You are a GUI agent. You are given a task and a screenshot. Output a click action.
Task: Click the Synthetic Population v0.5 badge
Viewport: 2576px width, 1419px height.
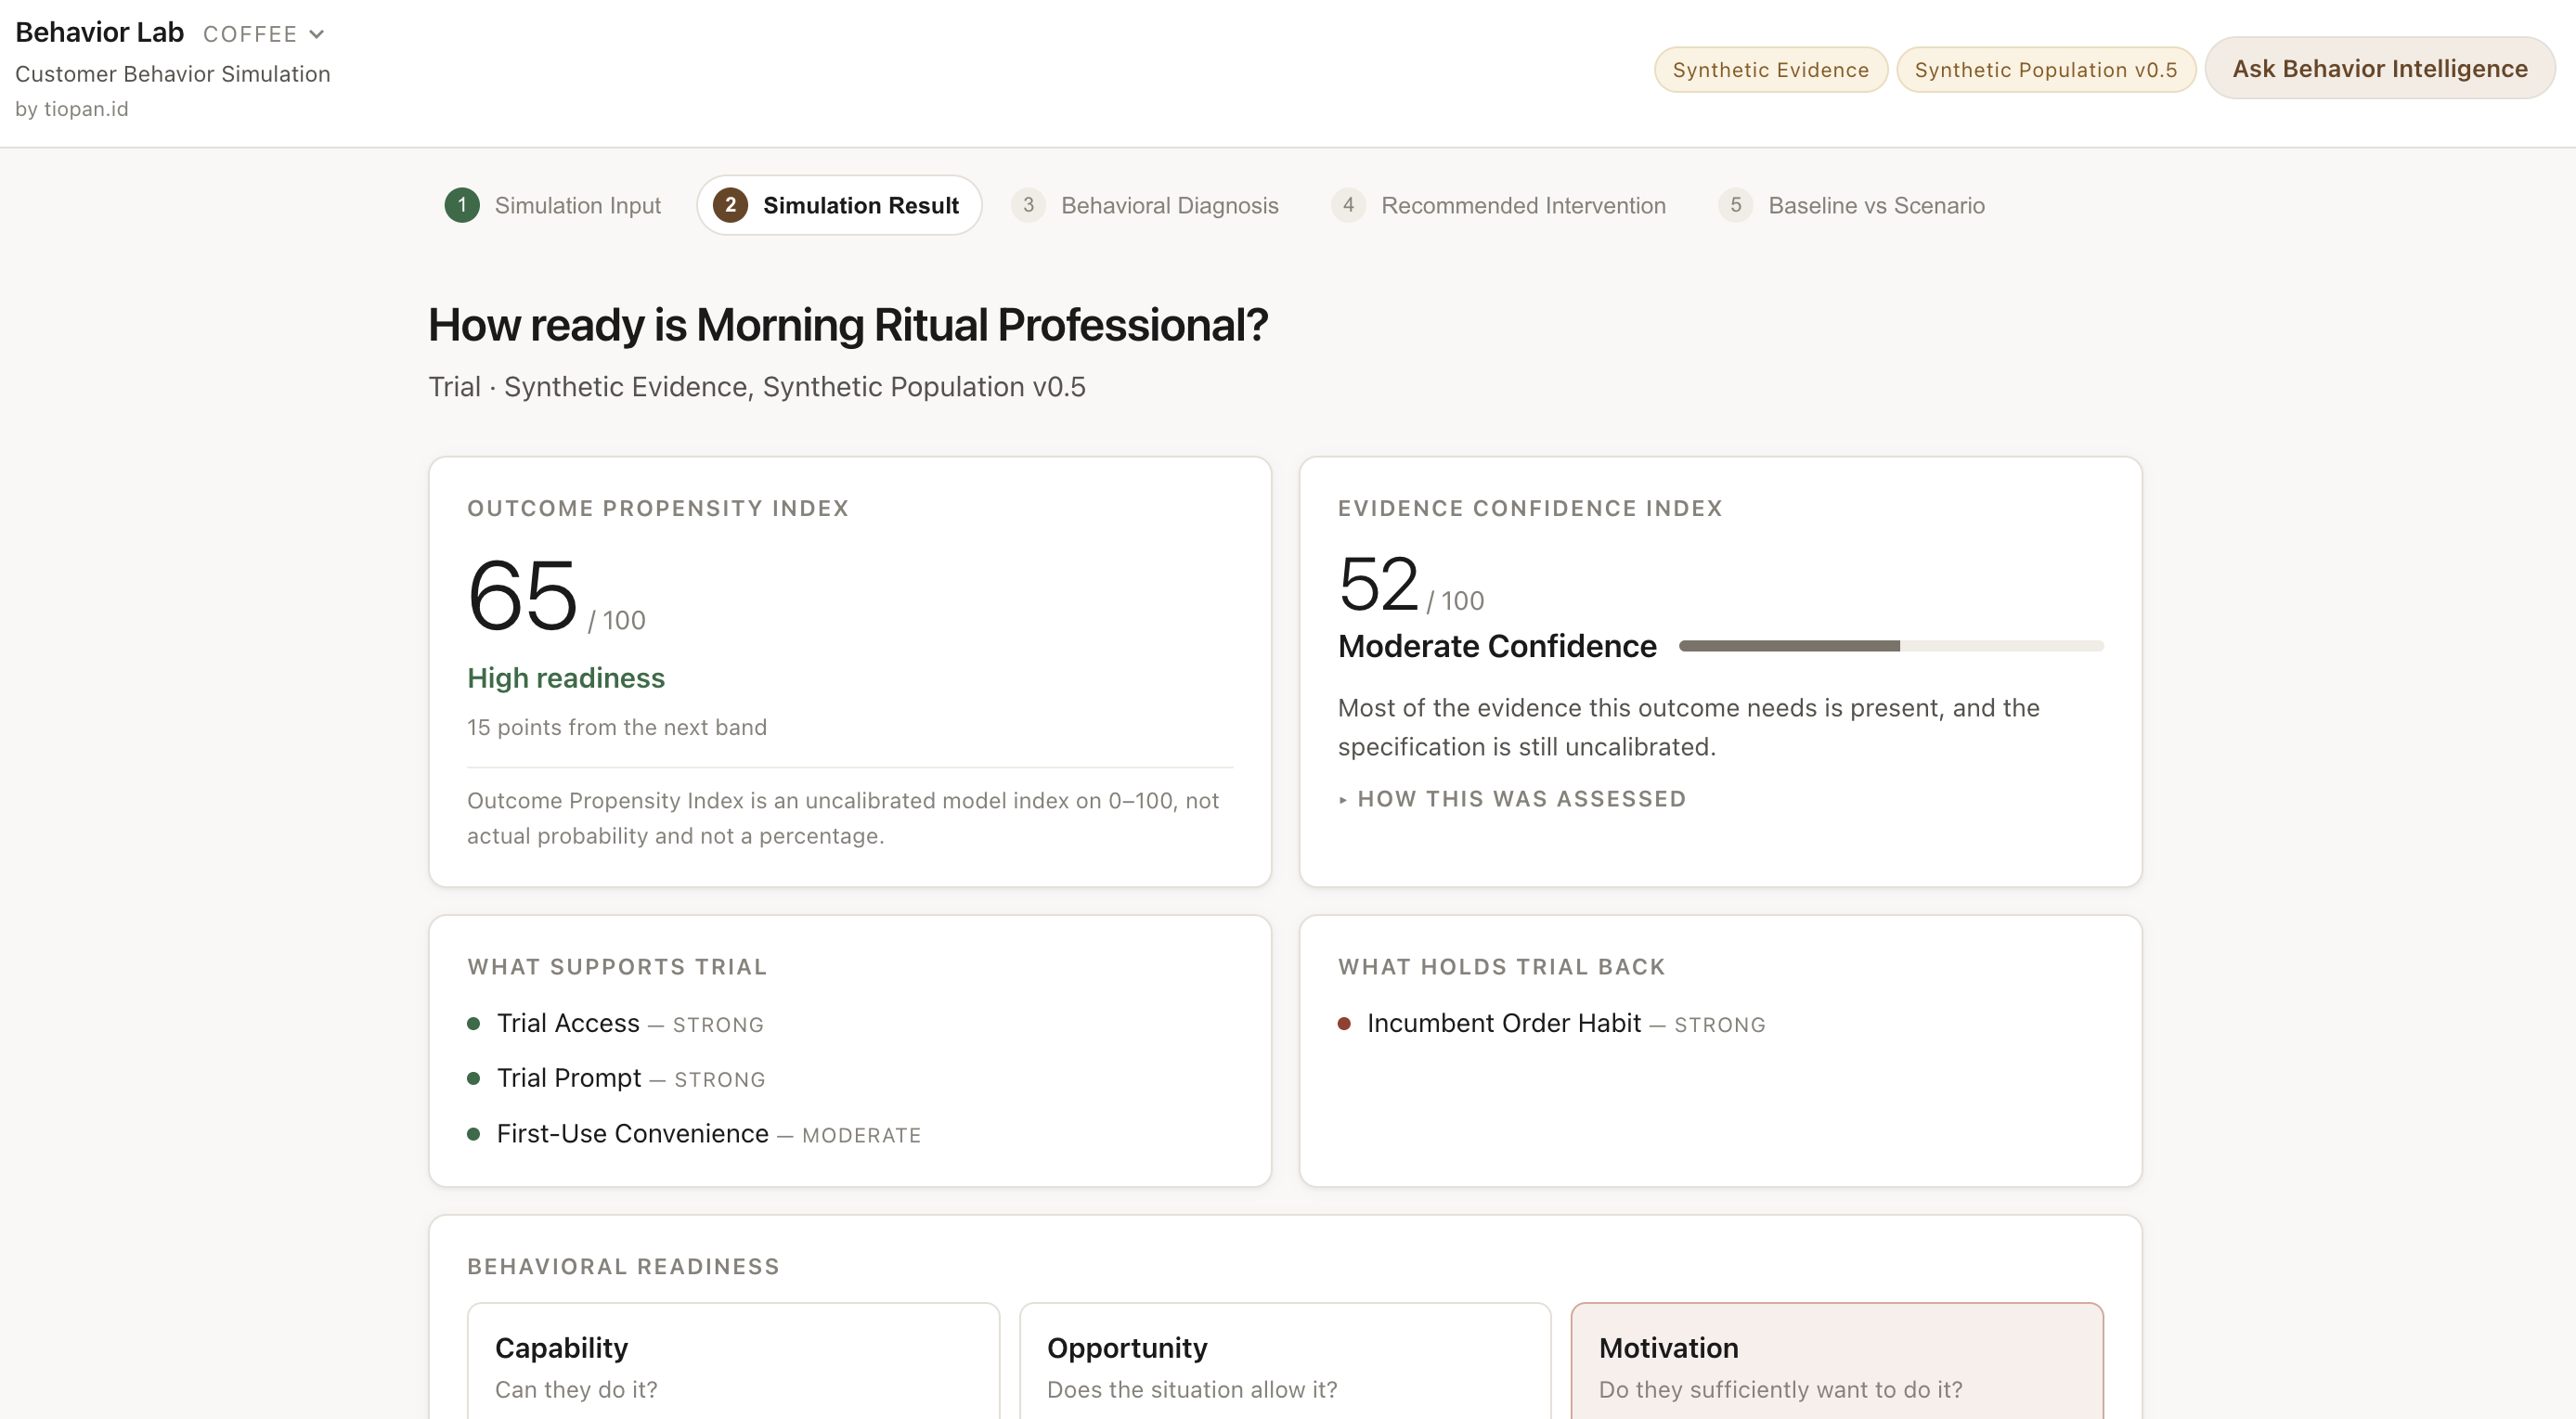pos(2045,70)
